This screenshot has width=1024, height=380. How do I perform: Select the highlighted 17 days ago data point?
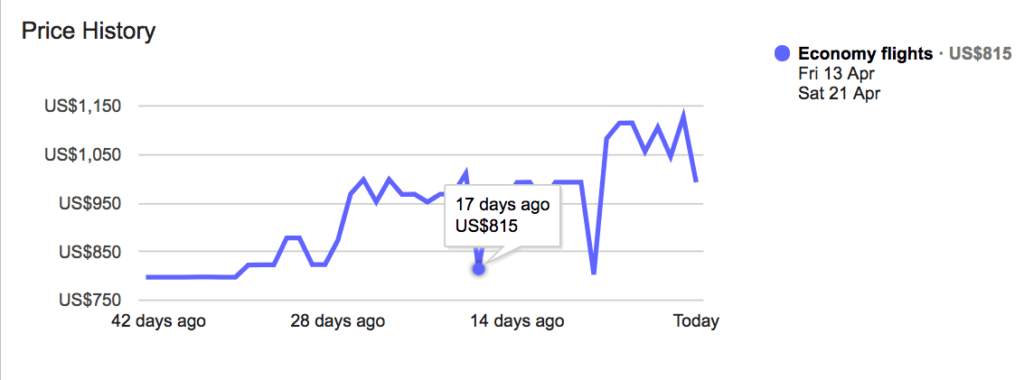click(479, 268)
